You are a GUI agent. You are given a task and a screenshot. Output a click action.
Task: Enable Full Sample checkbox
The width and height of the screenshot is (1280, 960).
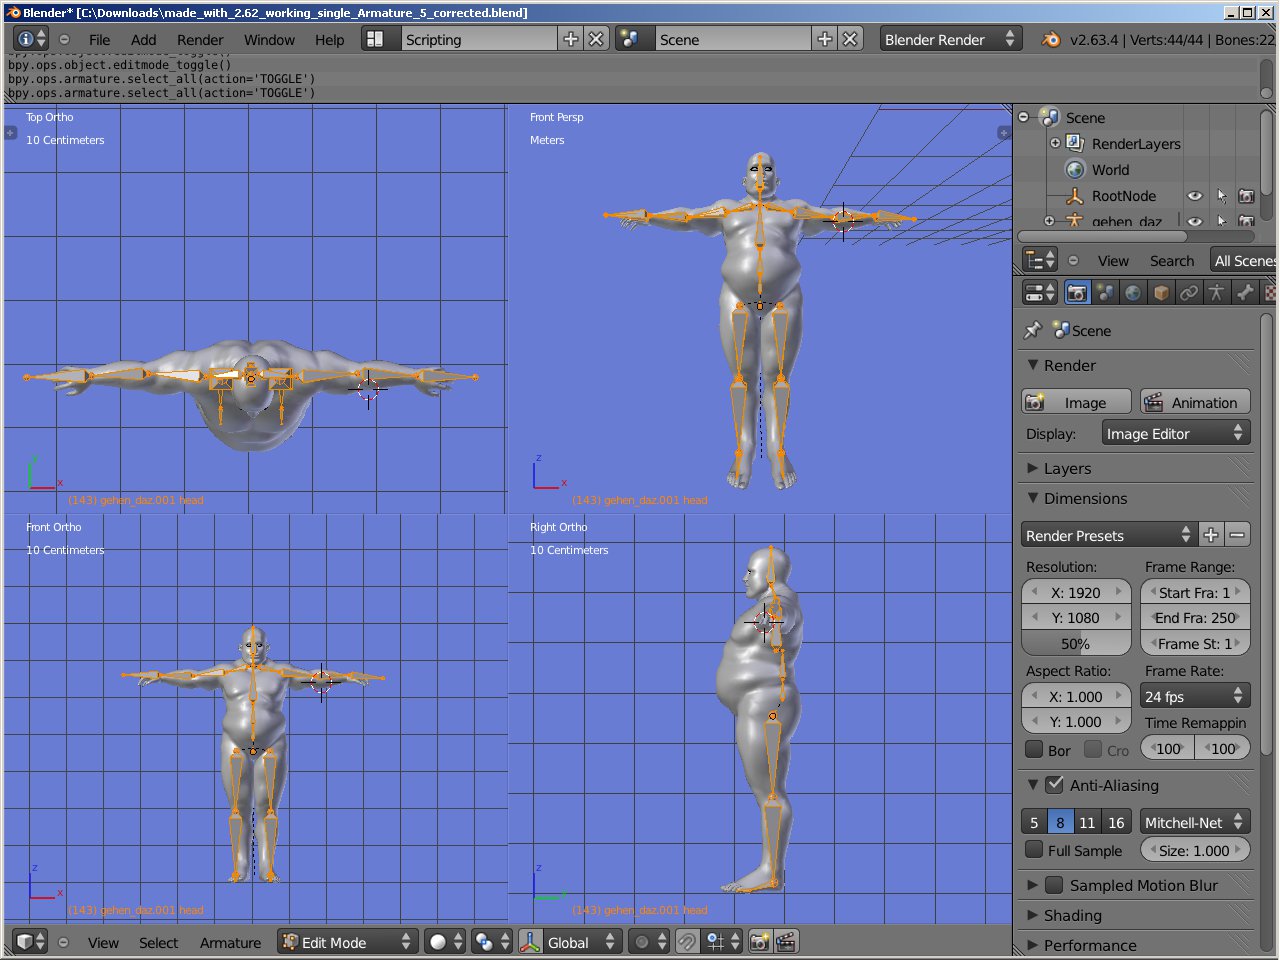click(1034, 850)
